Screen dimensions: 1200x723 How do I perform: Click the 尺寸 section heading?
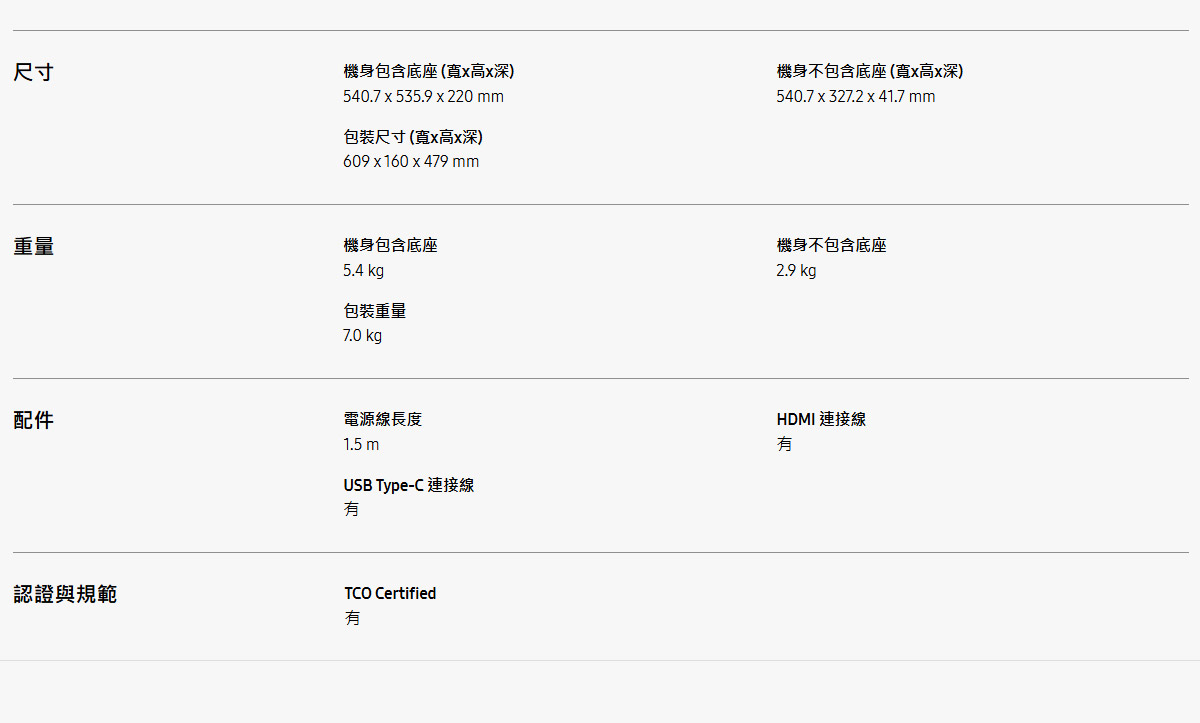click(x=33, y=72)
